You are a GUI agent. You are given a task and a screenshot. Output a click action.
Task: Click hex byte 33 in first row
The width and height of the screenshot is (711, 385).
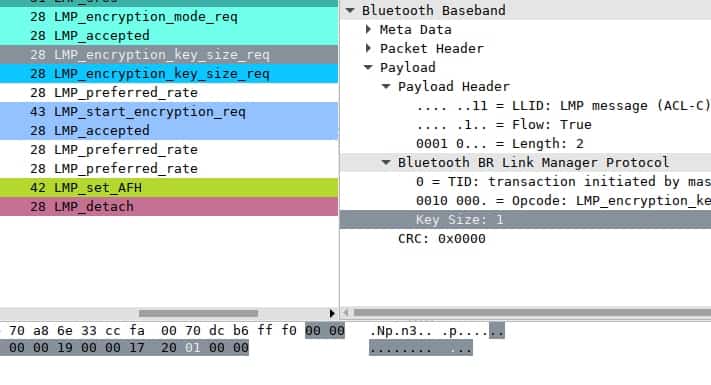[x=88, y=331]
